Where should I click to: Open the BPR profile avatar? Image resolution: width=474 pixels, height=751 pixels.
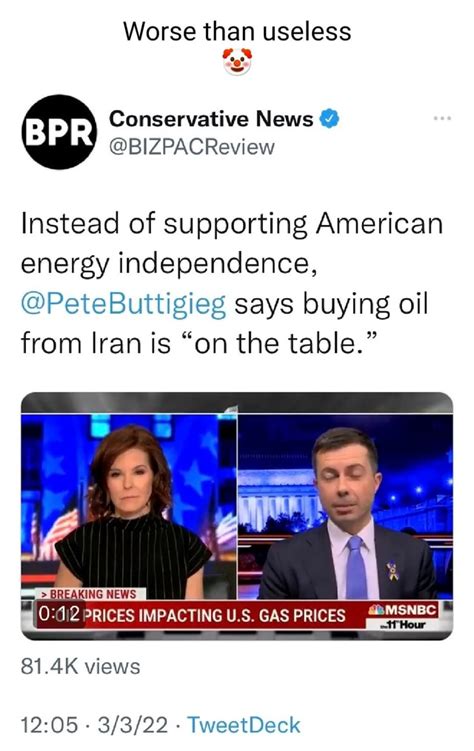pyautogui.click(x=59, y=132)
